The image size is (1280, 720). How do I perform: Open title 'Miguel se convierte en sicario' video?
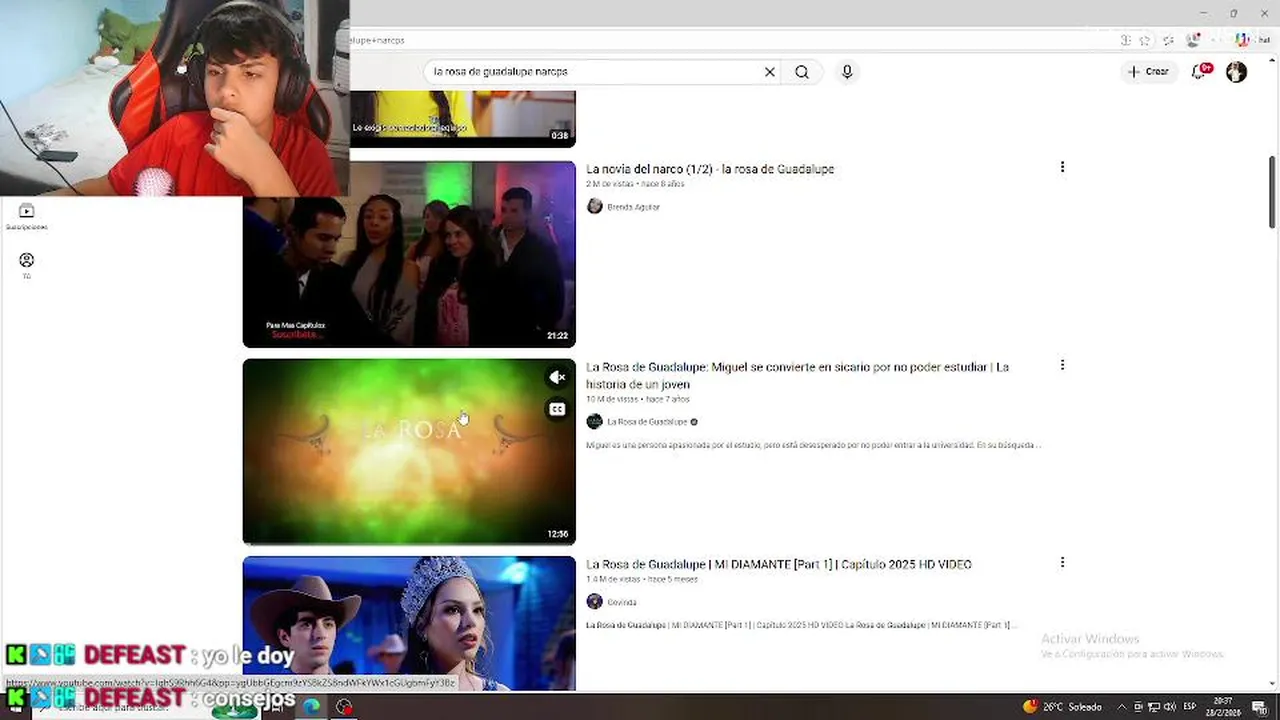797,375
